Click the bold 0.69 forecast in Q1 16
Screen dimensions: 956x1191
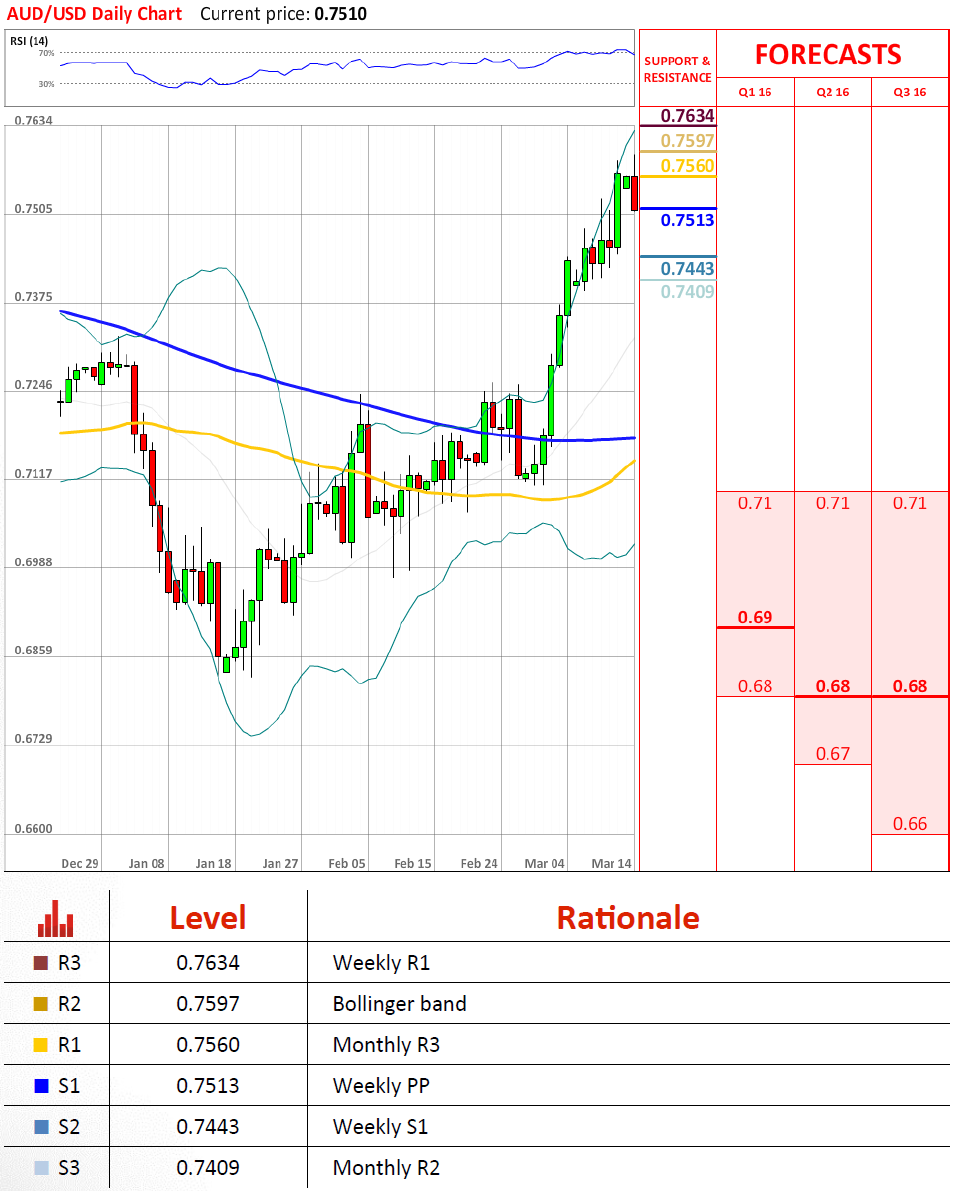(x=755, y=617)
